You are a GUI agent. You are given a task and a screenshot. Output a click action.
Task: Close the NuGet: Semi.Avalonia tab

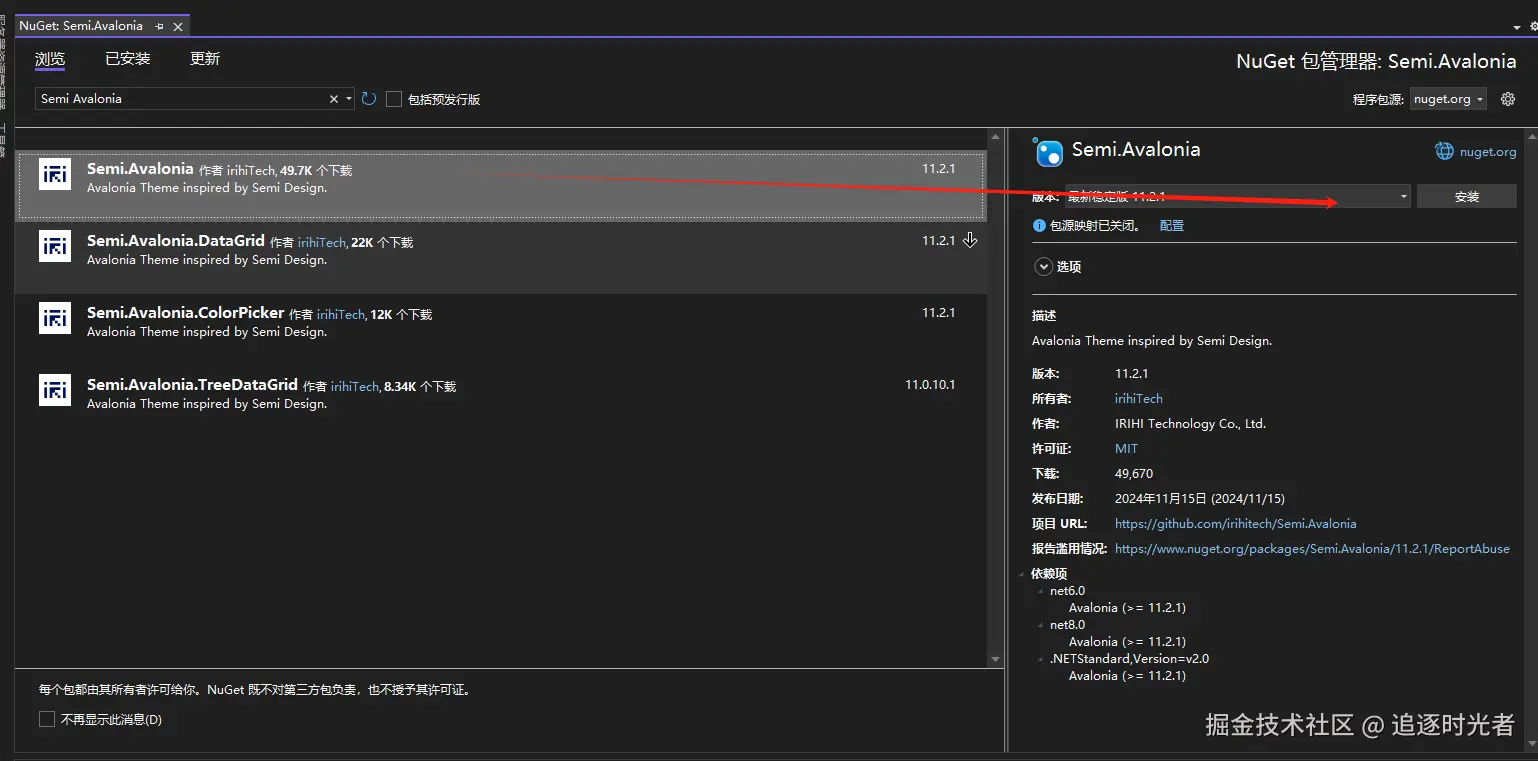(178, 26)
